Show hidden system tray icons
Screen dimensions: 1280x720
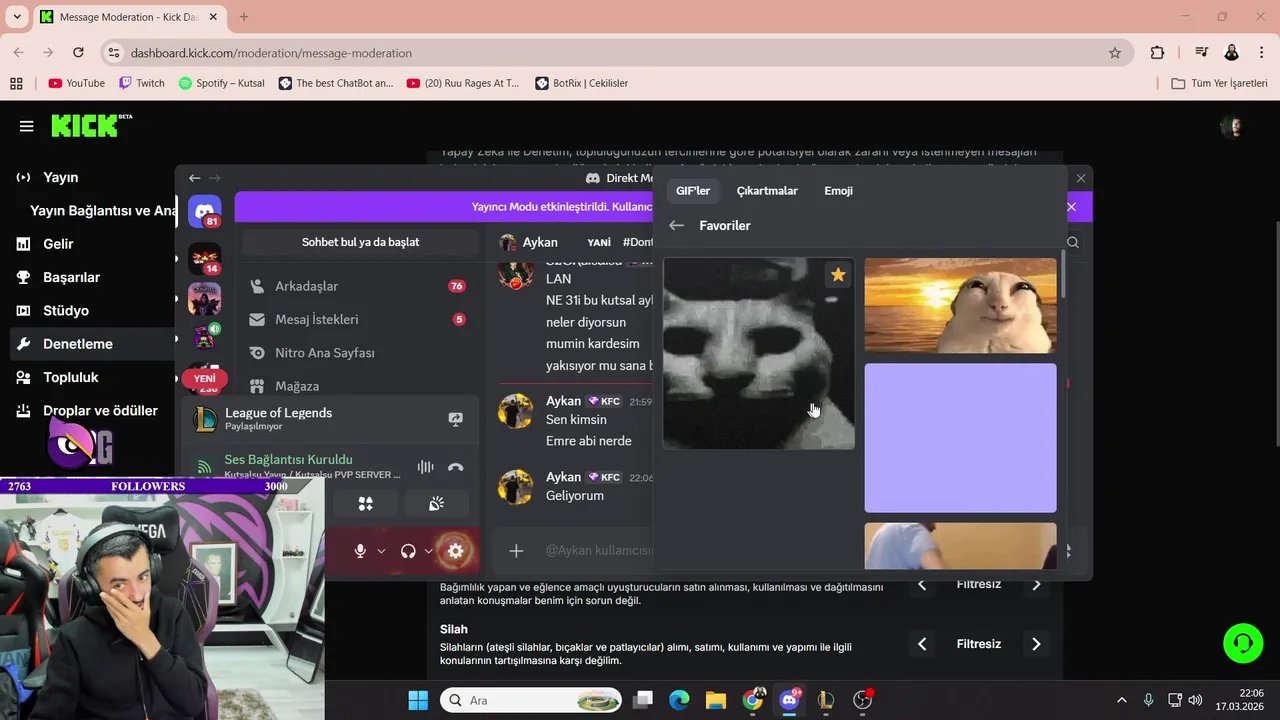pos(1121,700)
